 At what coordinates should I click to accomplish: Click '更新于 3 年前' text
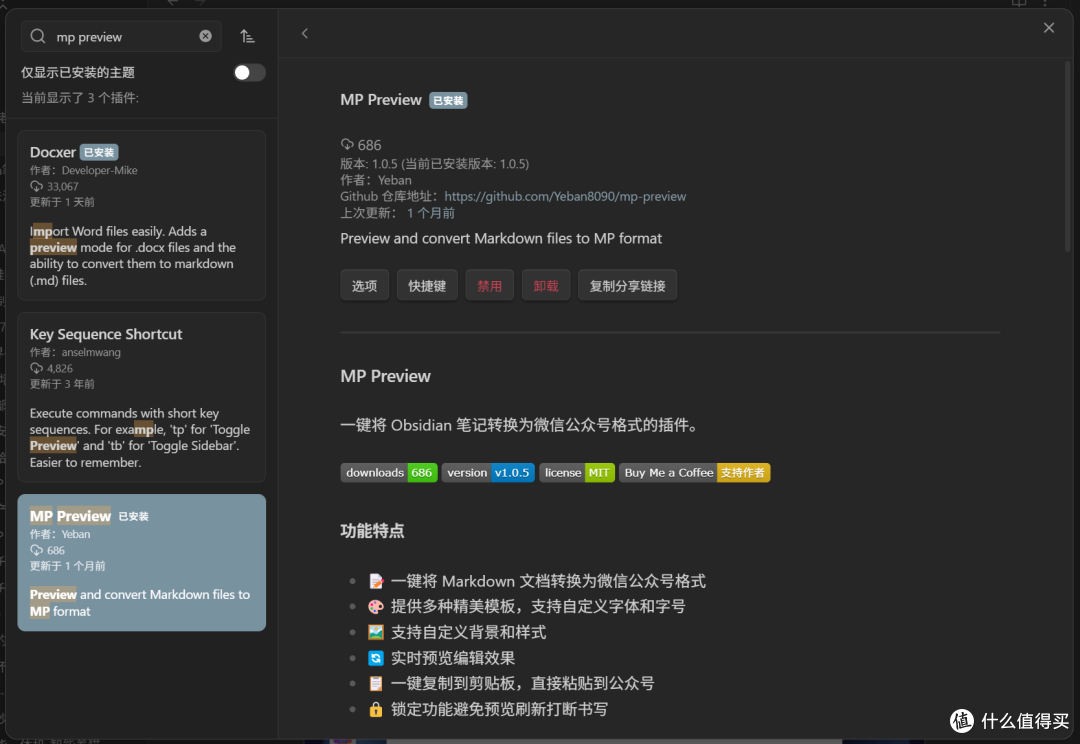[x=62, y=384]
